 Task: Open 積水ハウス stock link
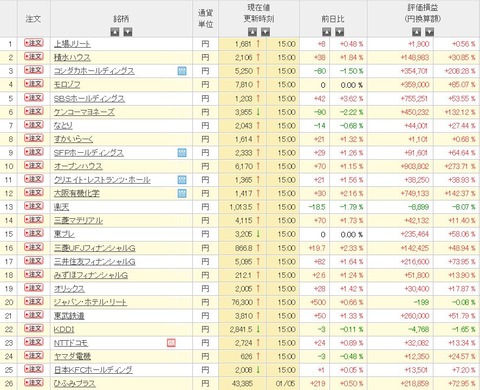pyautogui.click(x=72, y=57)
